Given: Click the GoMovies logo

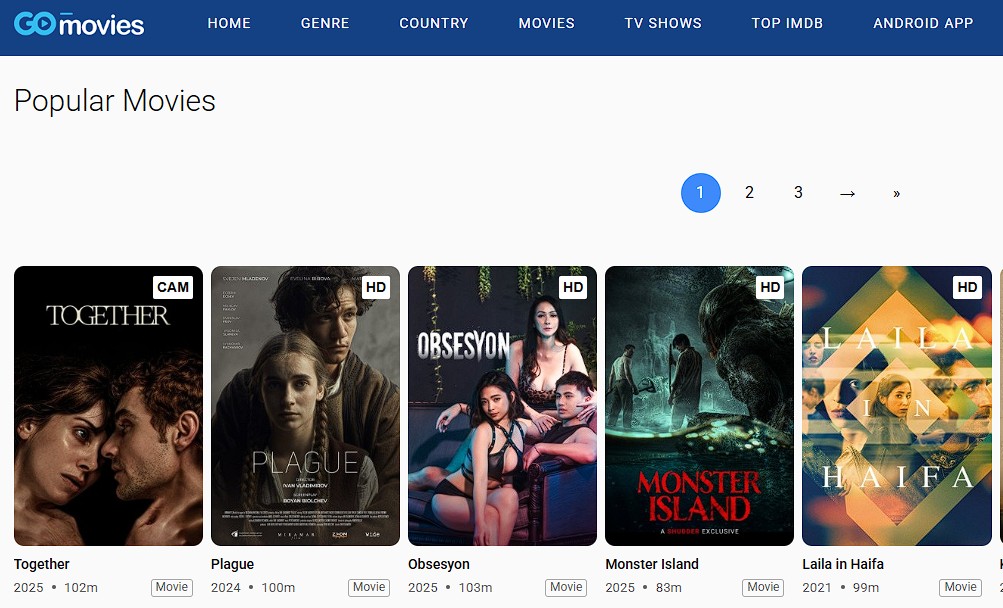Looking at the screenshot, I should click(x=79, y=24).
